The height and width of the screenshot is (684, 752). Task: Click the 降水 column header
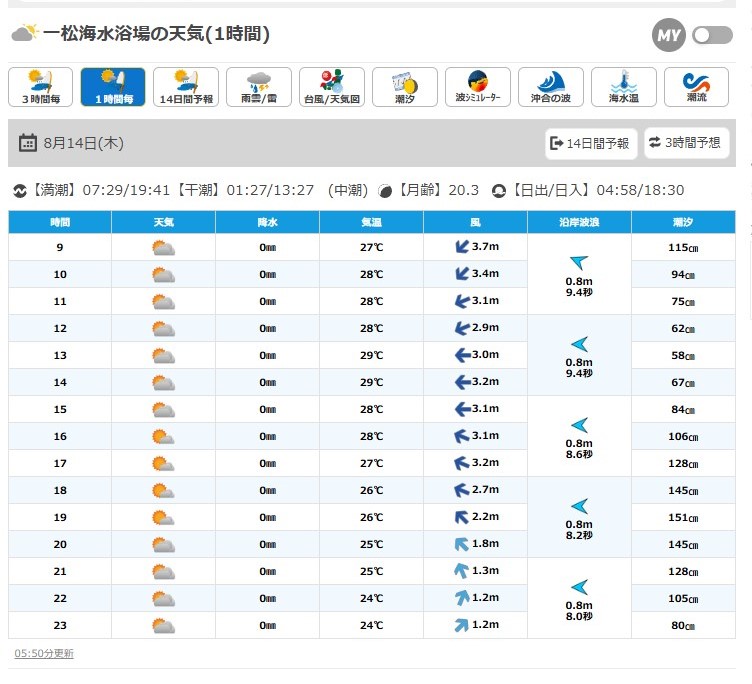[x=268, y=222]
